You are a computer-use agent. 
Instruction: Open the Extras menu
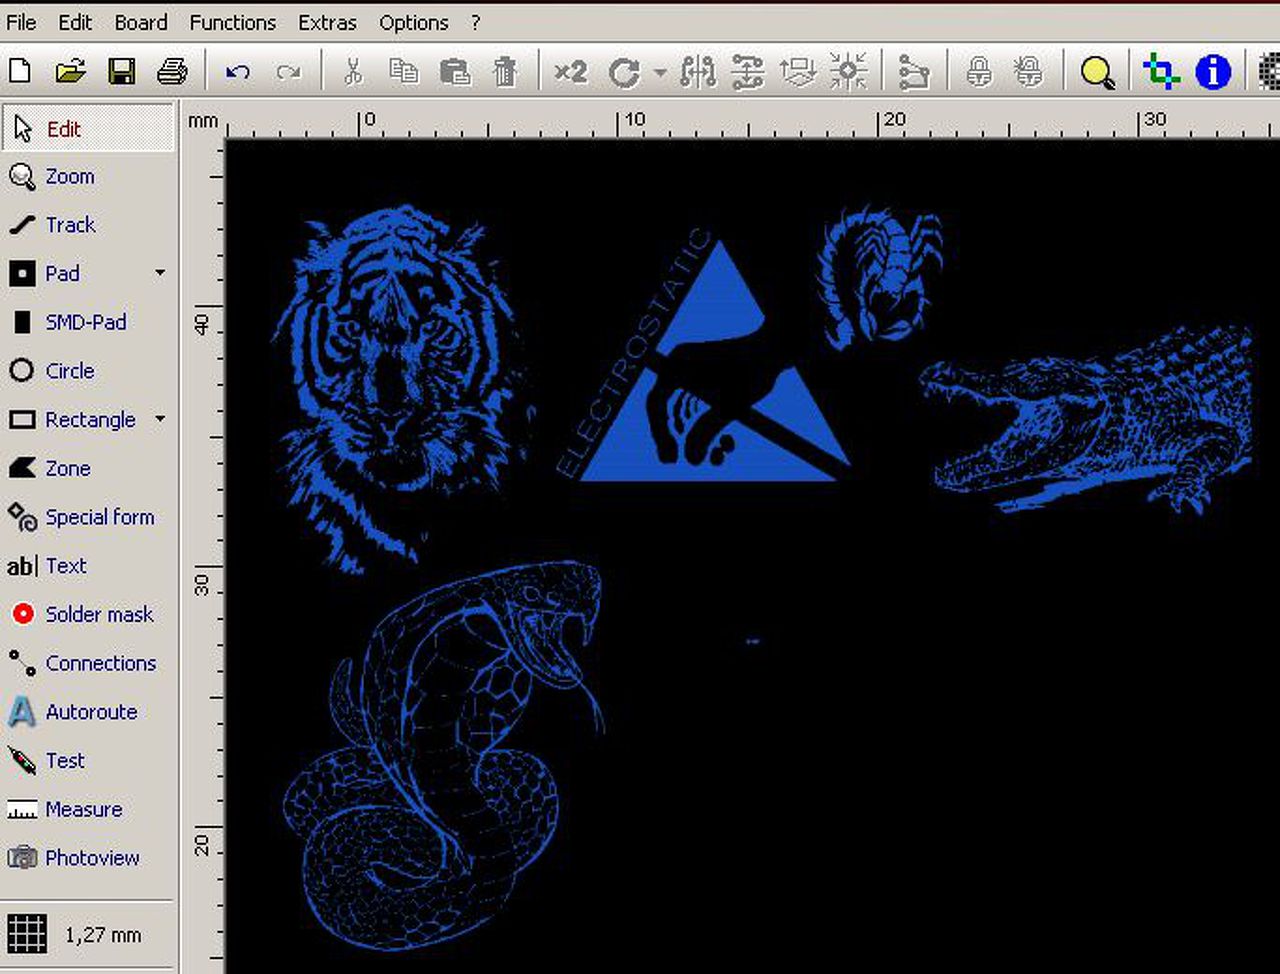click(328, 22)
